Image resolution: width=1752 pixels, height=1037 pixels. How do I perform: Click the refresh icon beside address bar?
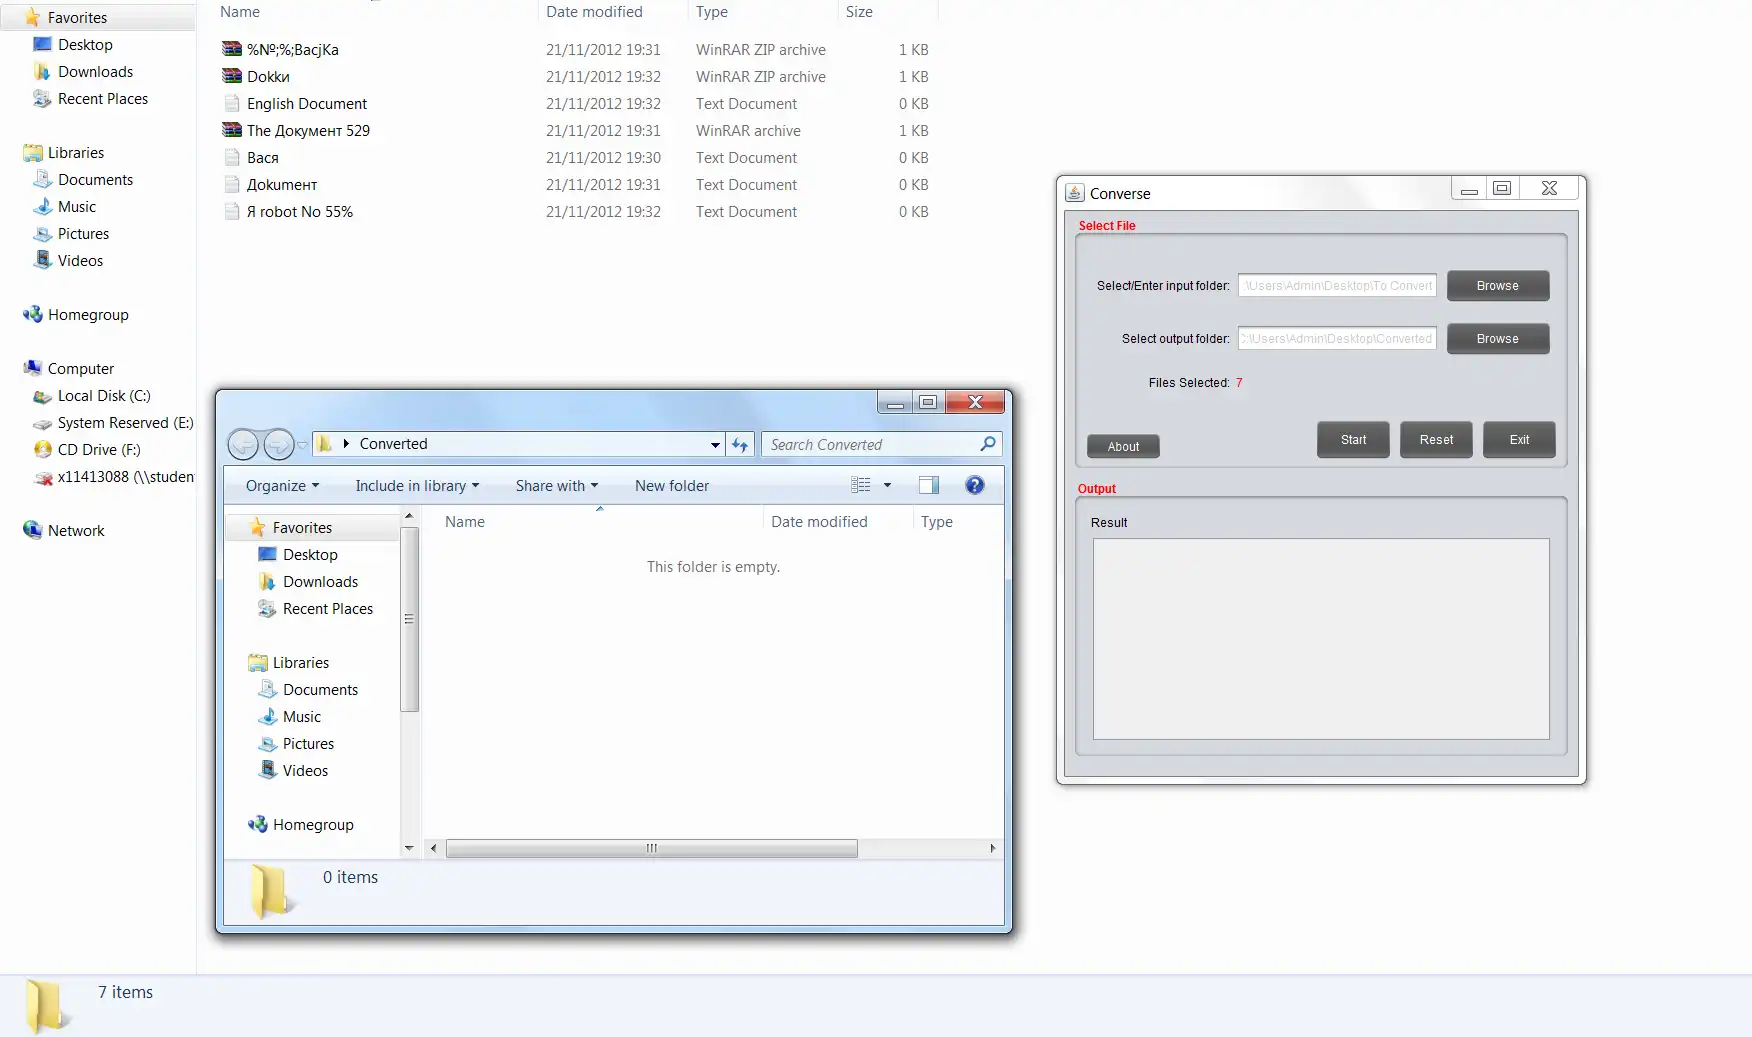pos(740,445)
